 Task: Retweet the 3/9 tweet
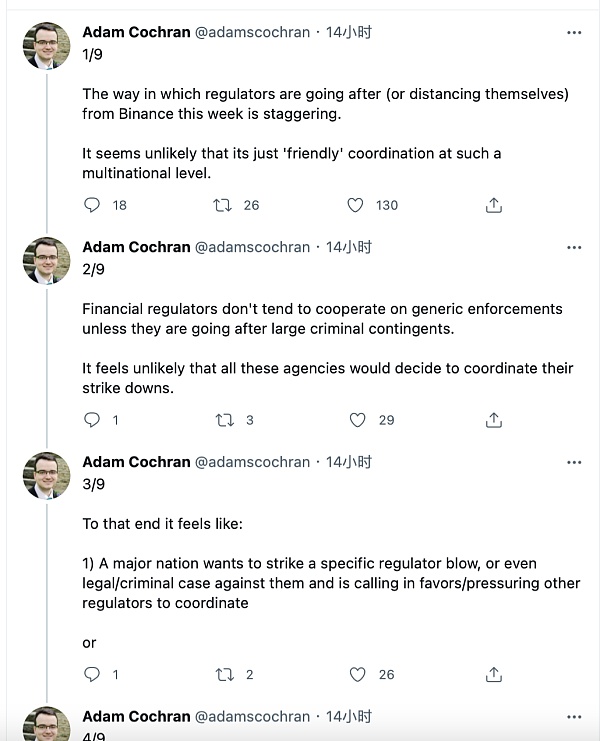click(x=225, y=675)
